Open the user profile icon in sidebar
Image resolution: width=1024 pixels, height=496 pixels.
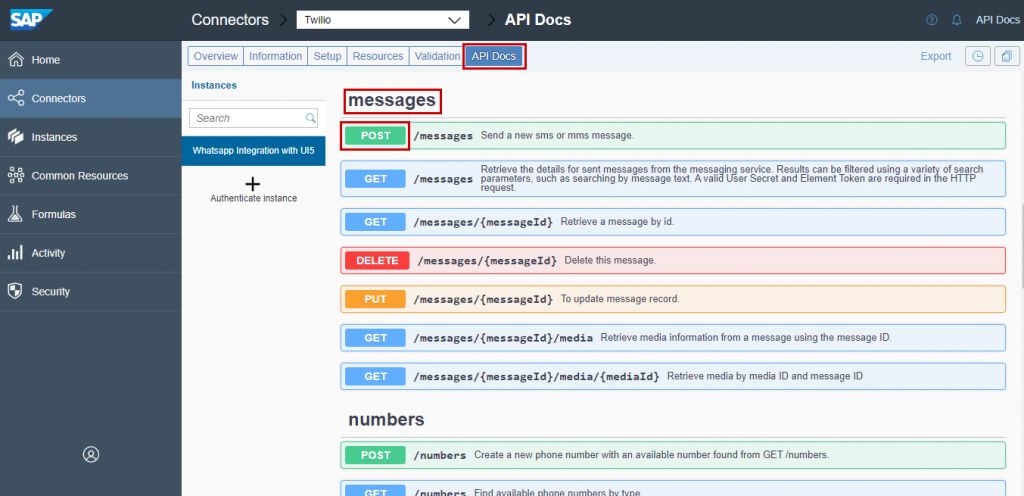tap(91, 454)
